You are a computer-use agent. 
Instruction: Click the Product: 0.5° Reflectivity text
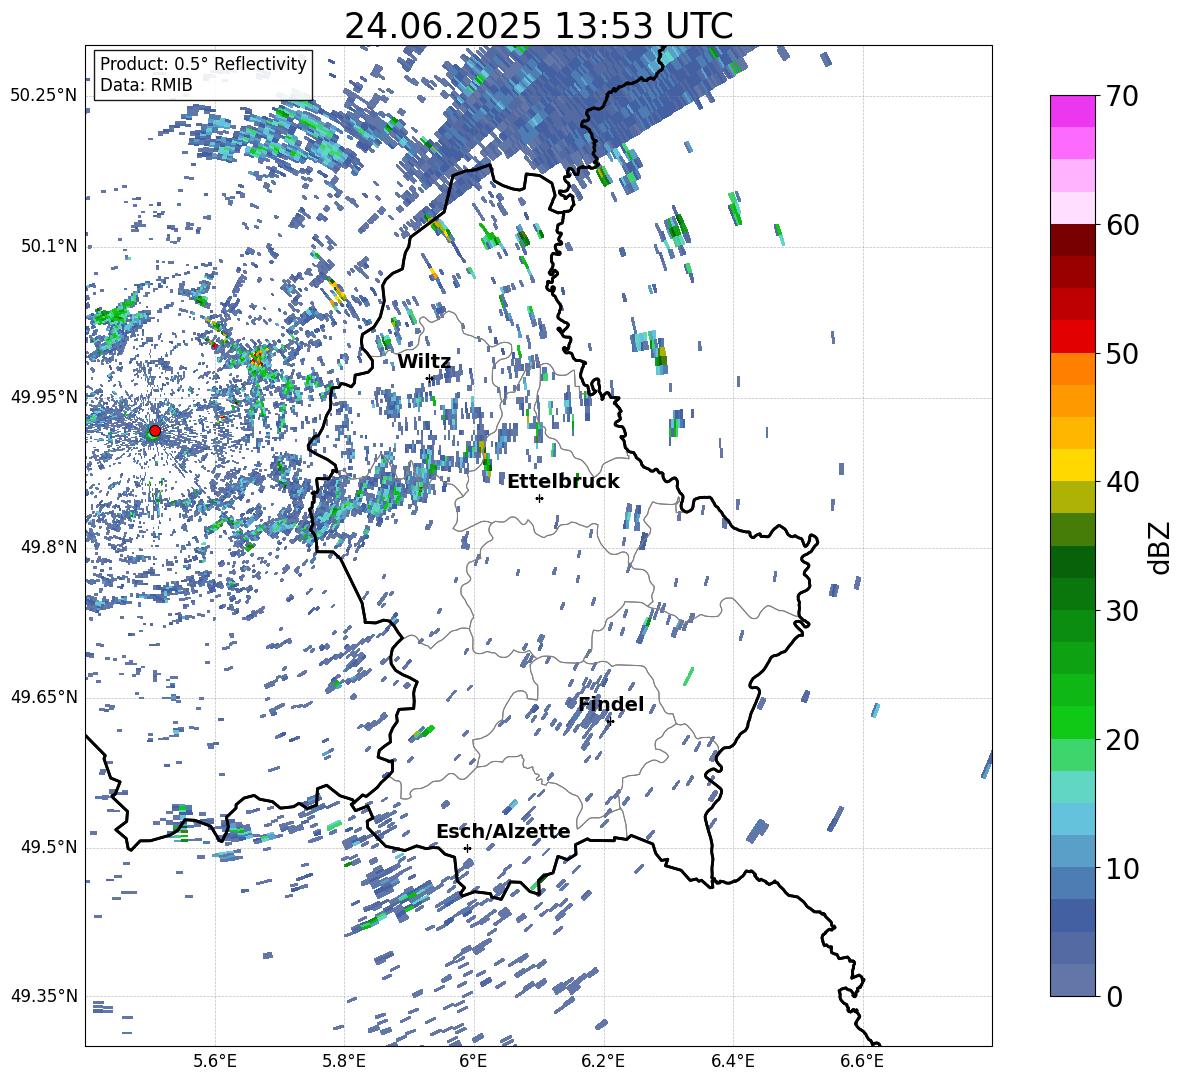click(x=203, y=63)
